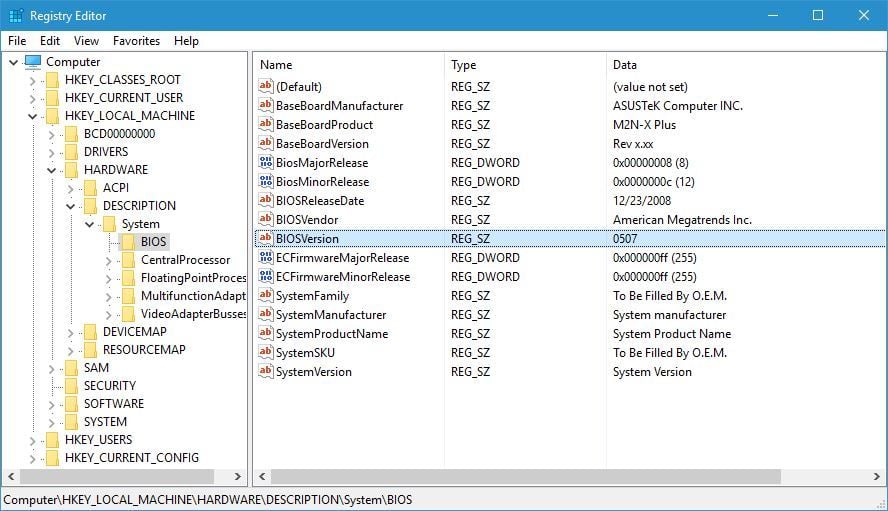
Task: Click the BIOS folder icon in tree
Action: [x=129, y=242]
